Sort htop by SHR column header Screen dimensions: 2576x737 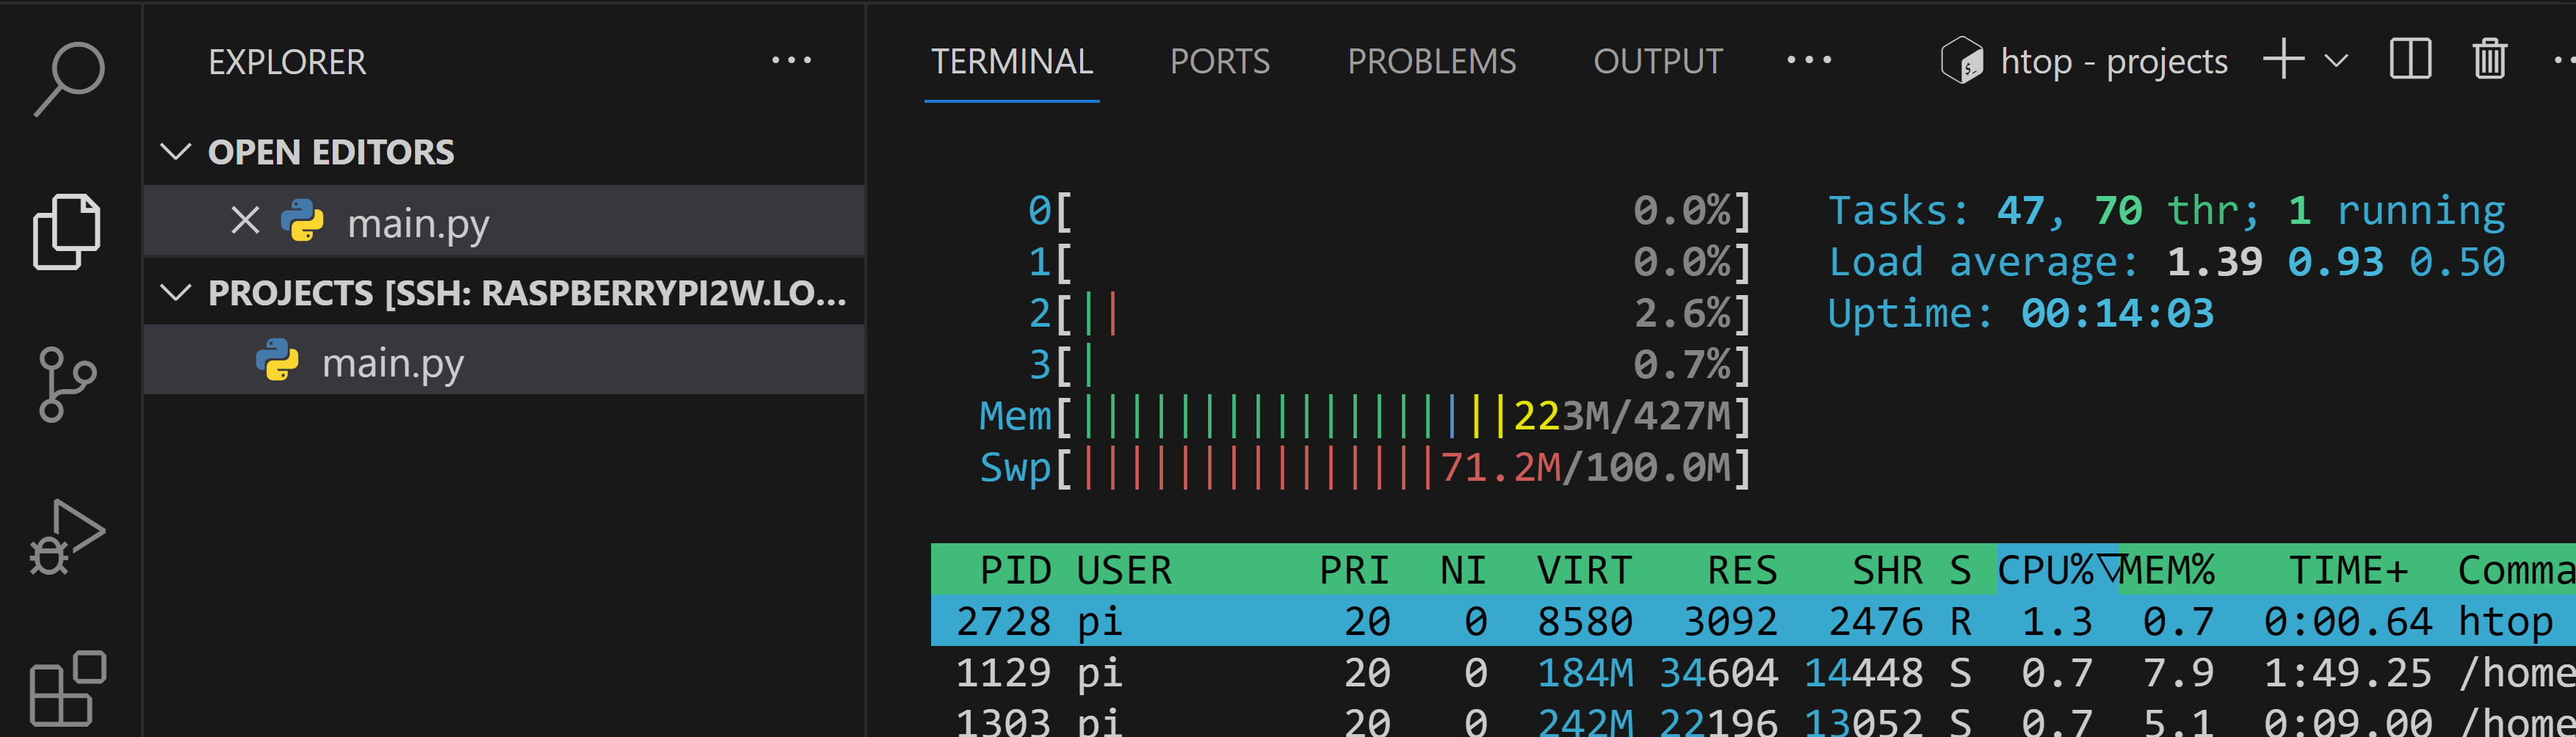coord(1887,570)
